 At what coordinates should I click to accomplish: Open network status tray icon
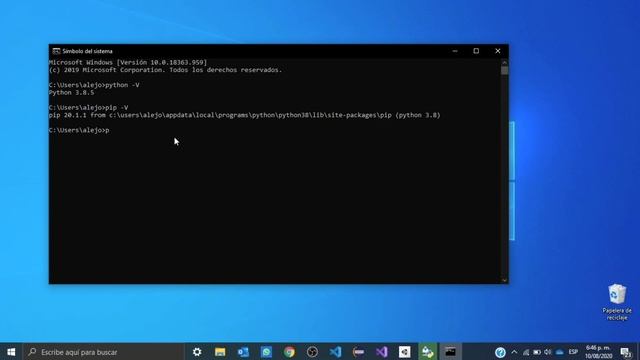pos(526,352)
